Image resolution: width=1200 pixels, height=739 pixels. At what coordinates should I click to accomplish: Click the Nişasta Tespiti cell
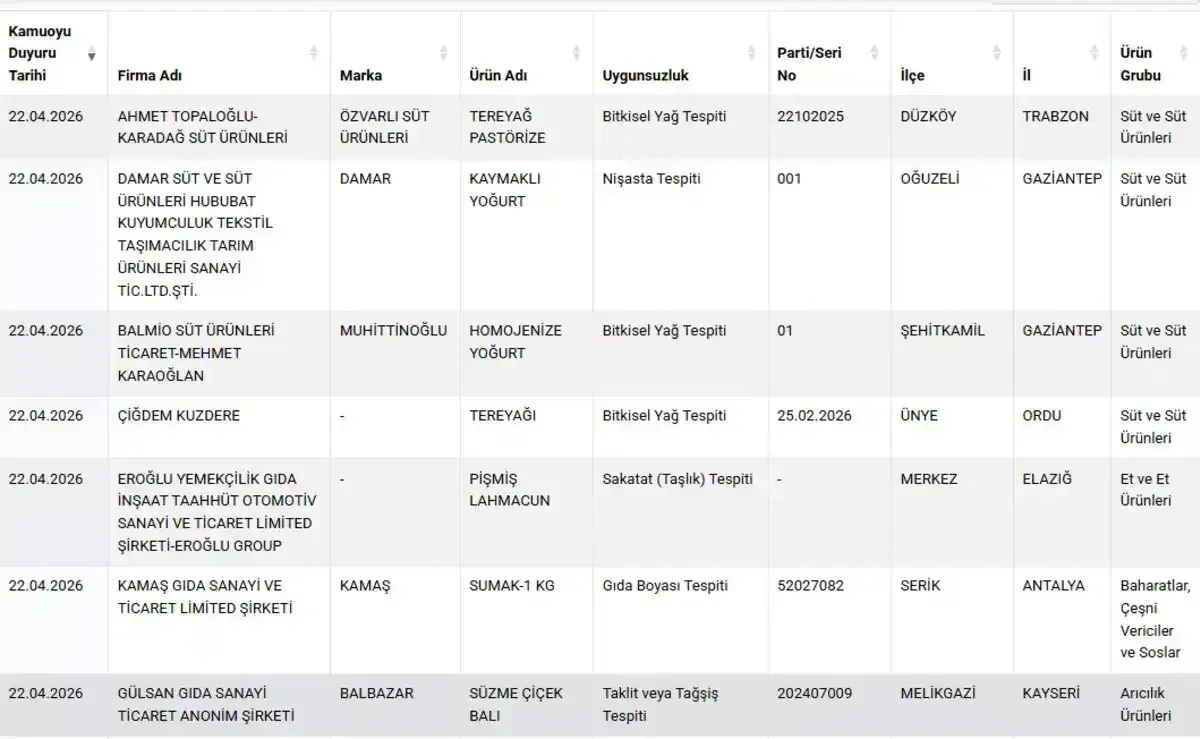[652, 179]
